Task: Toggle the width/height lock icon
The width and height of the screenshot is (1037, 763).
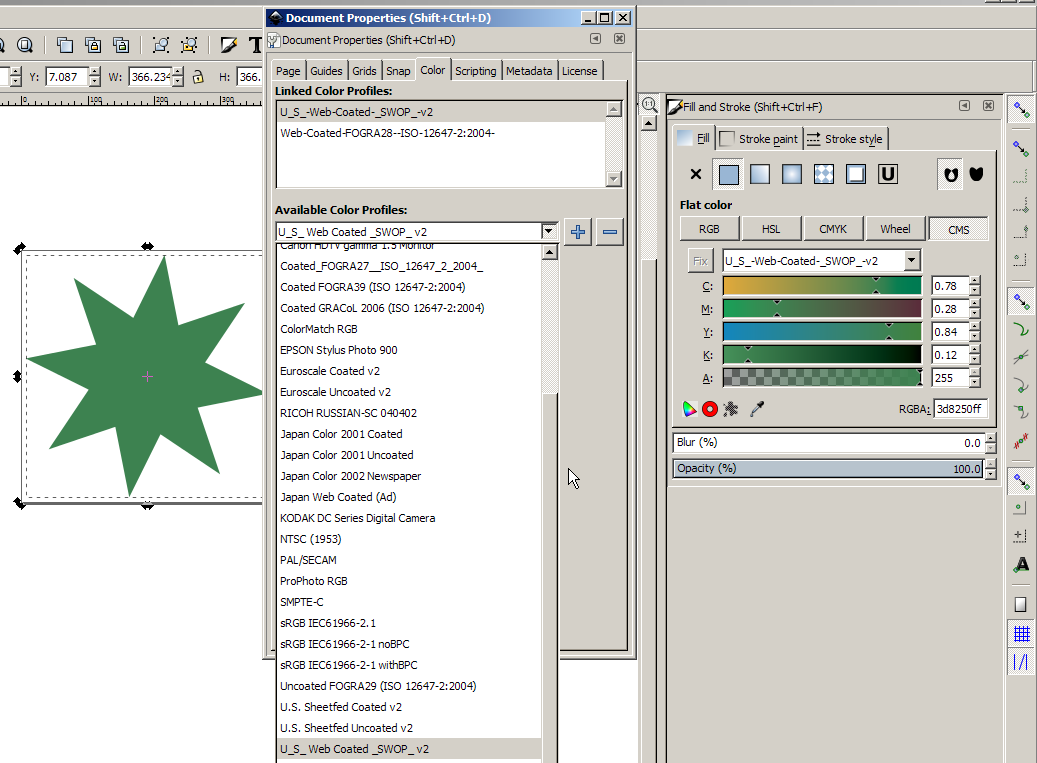Action: (198, 77)
